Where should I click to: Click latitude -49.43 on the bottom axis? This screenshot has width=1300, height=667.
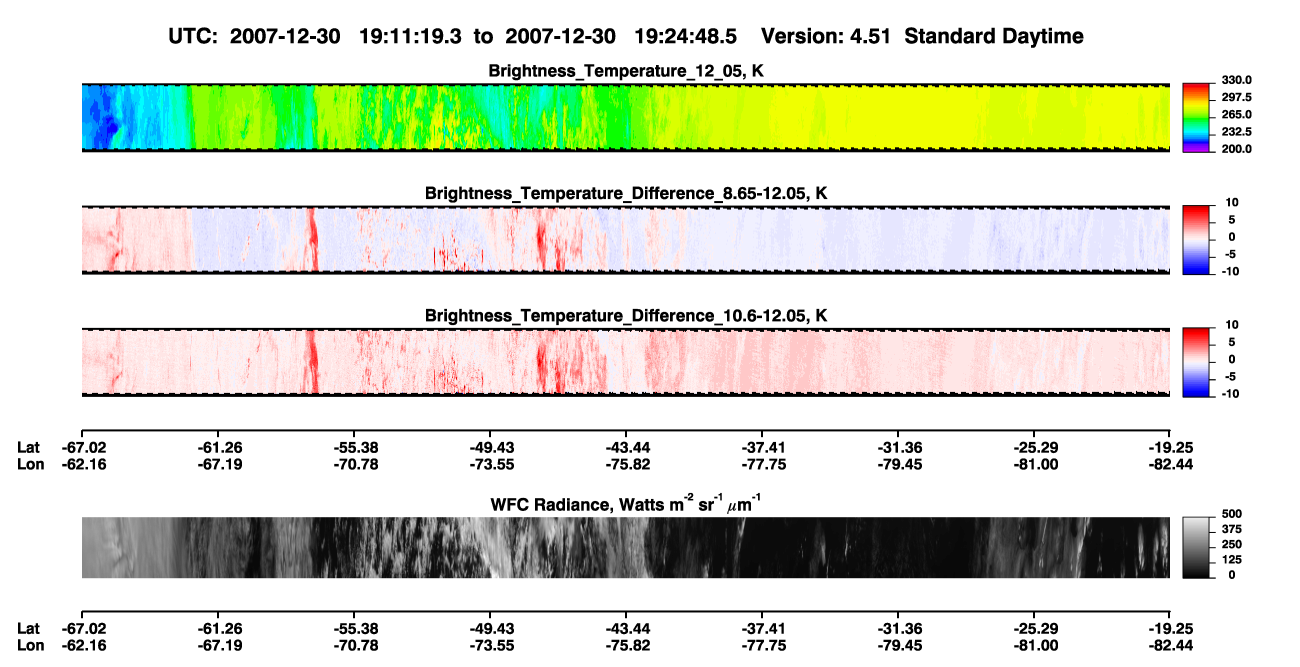tap(490, 628)
